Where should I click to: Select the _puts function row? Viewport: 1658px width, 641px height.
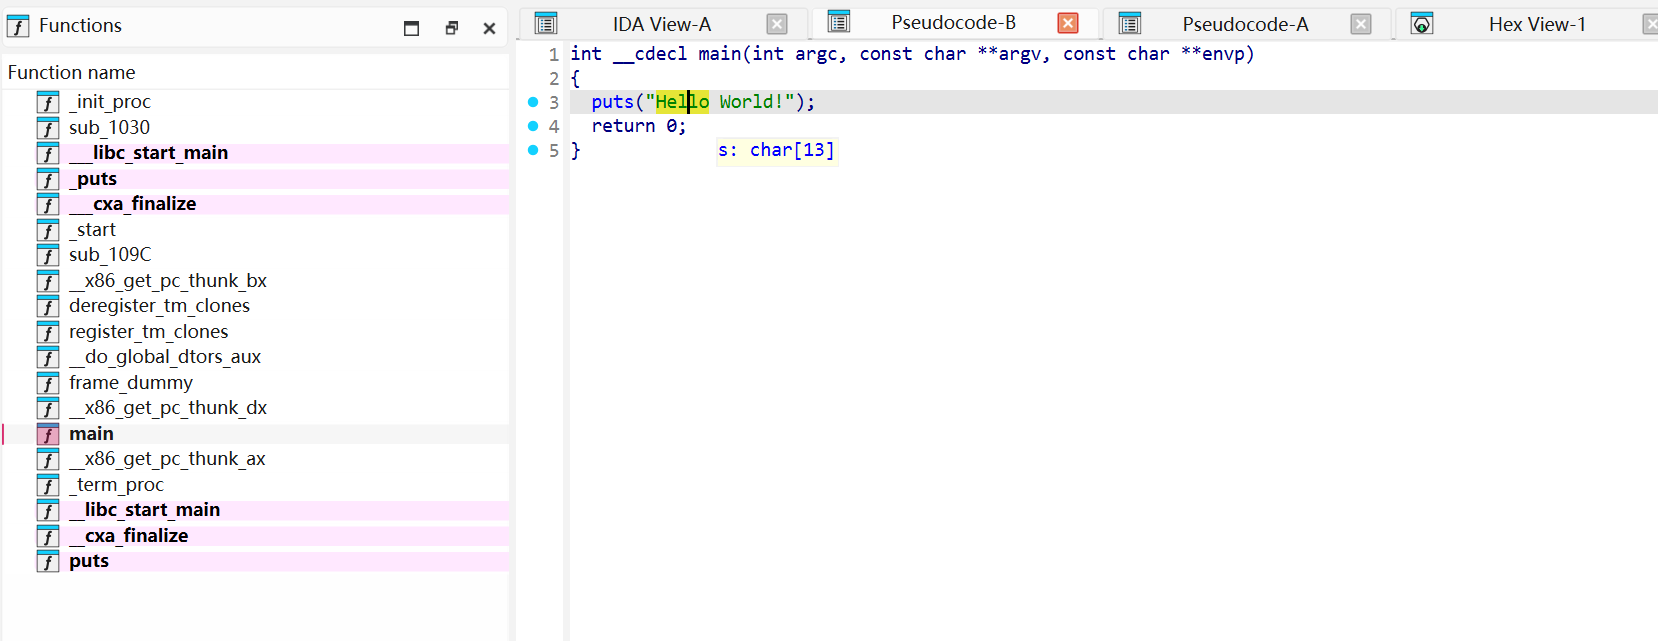coord(256,179)
